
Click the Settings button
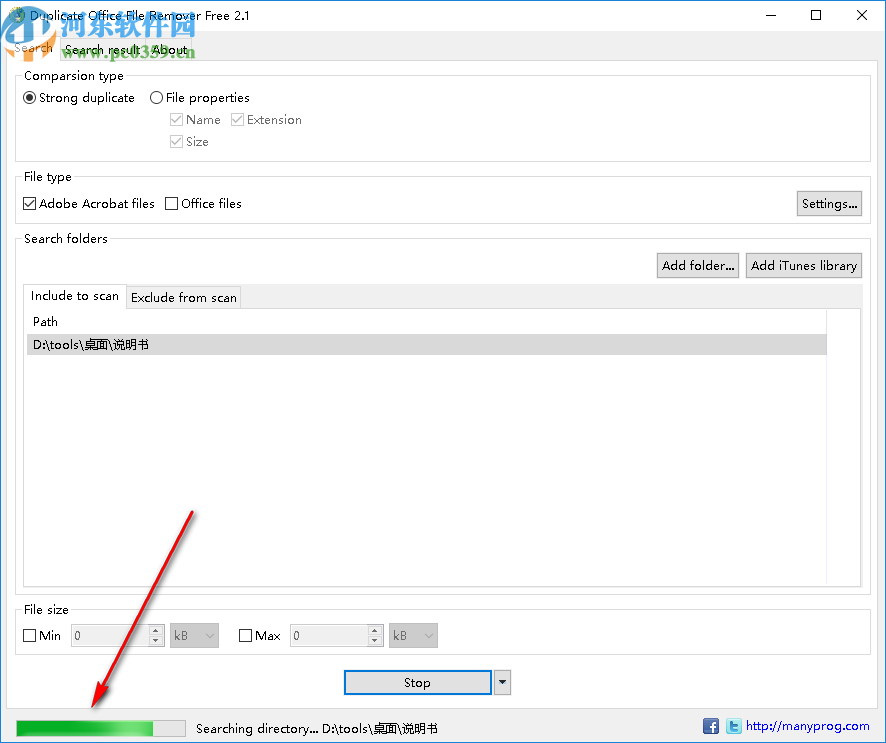tap(829, 203)
